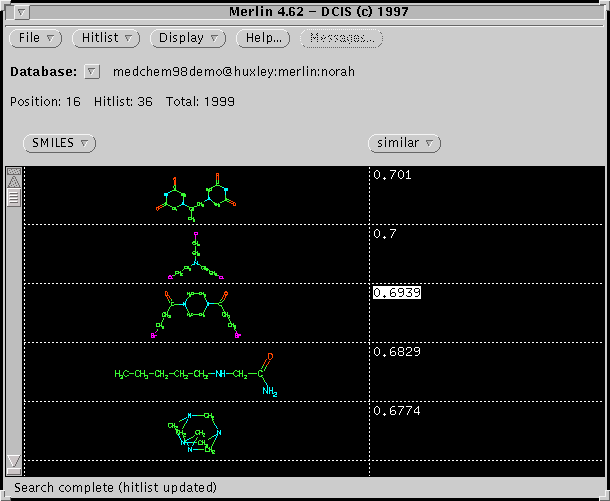
Task: Expand the SMILES column dropdown
Action: click(x=58, y=143)
